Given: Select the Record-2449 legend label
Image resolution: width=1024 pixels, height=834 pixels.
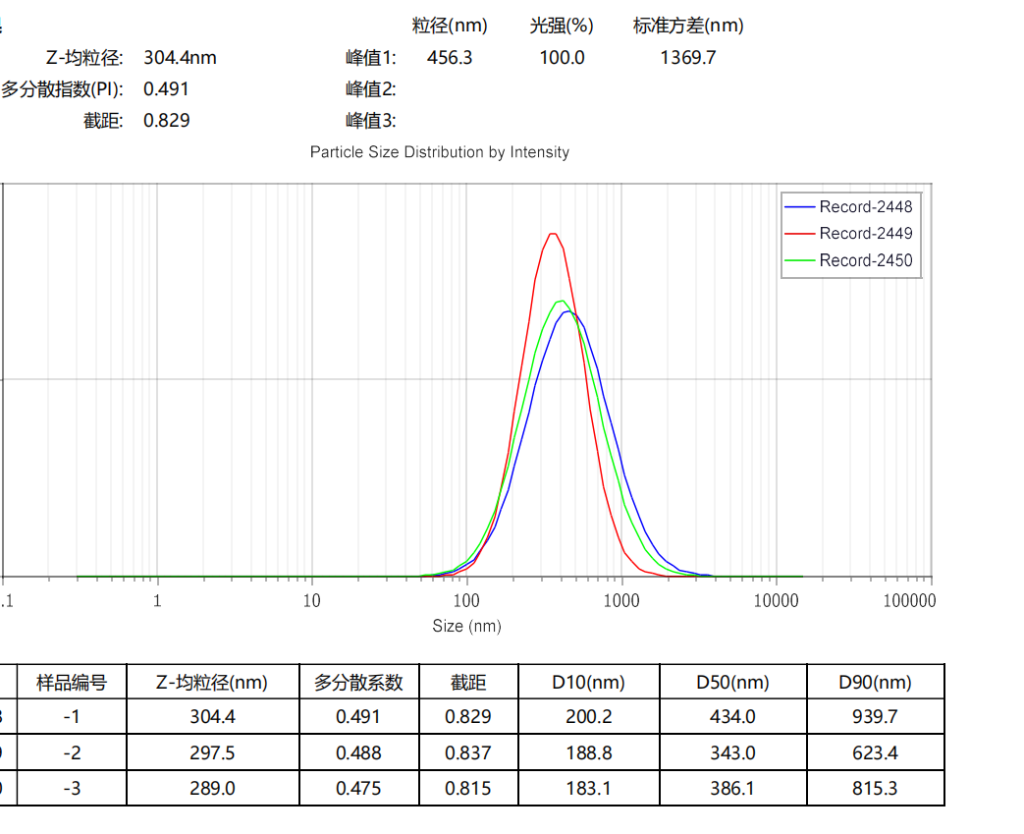Looking at the screenshot, I should point(865,234).
